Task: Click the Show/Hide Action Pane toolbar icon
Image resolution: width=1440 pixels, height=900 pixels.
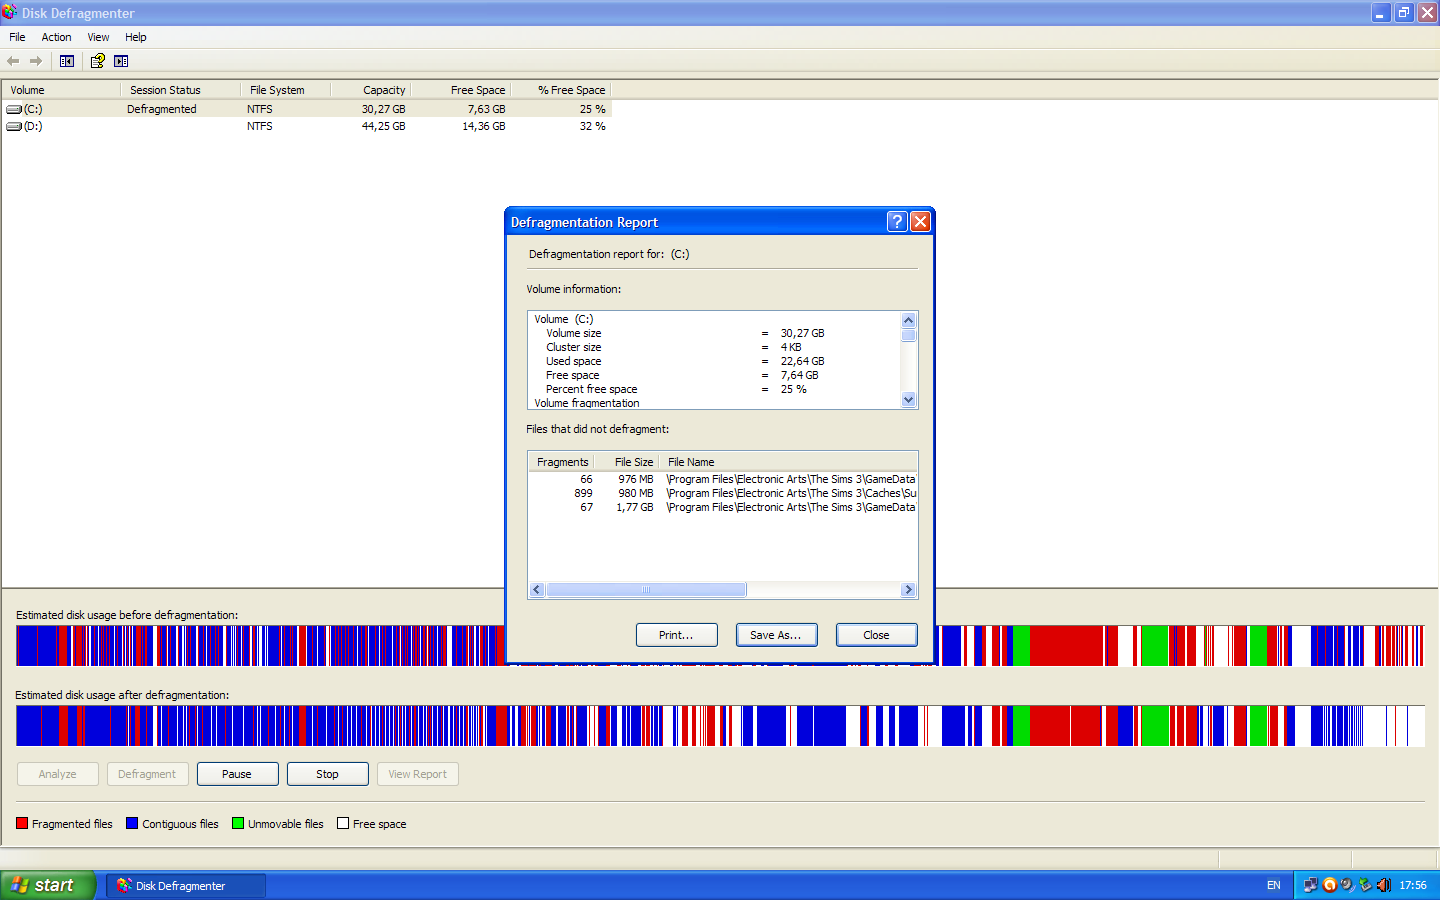Action: coord(121,61)
